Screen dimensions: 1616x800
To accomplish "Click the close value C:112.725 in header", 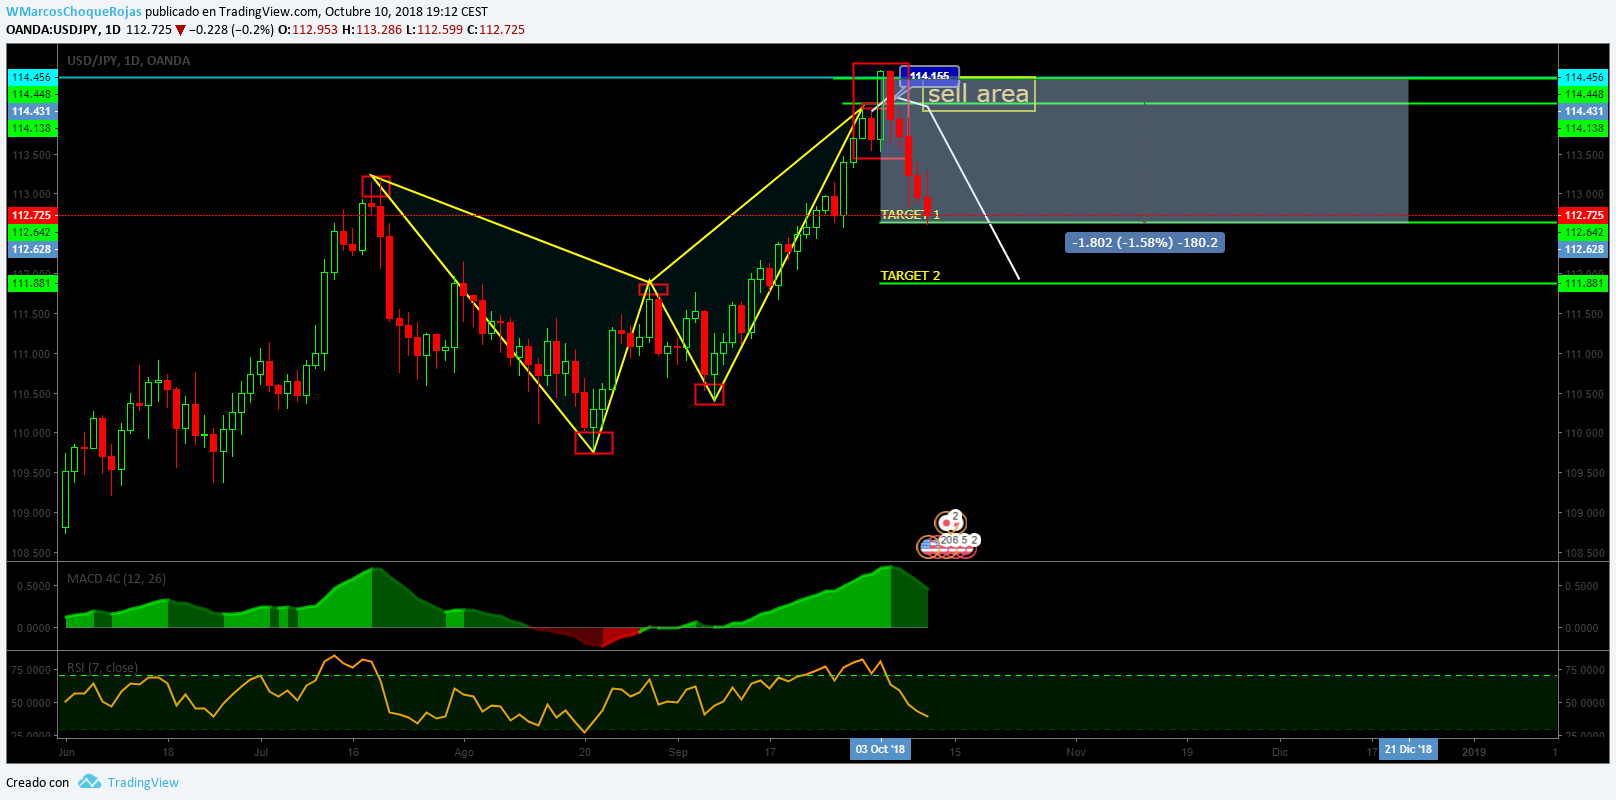I will click(x=496, y=30).
